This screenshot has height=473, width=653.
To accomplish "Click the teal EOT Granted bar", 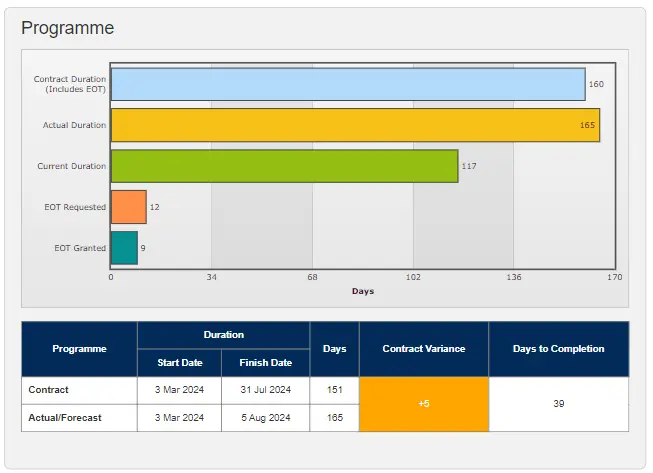I will coord(124,248).
